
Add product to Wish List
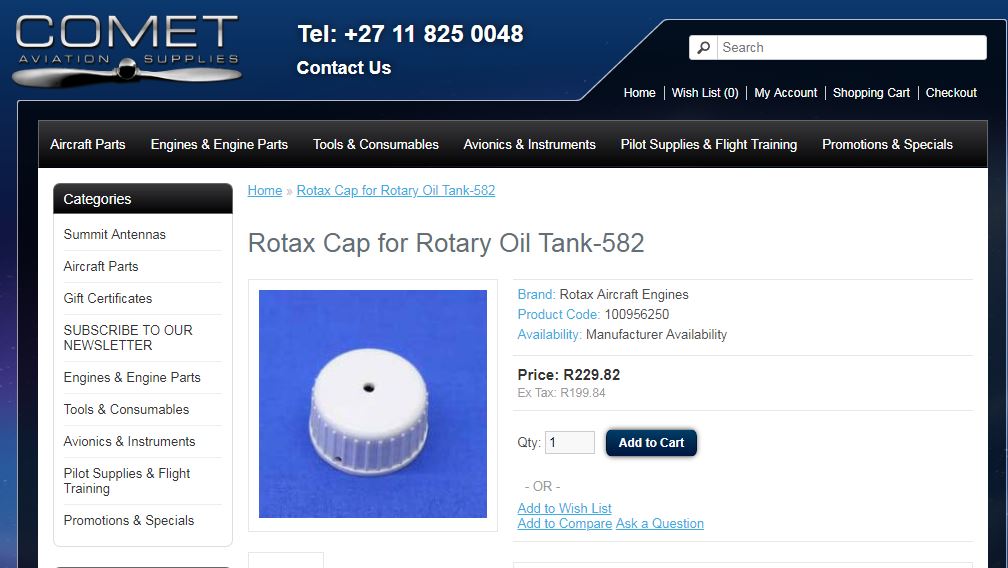pyautogui.click(x=564, y=508)
